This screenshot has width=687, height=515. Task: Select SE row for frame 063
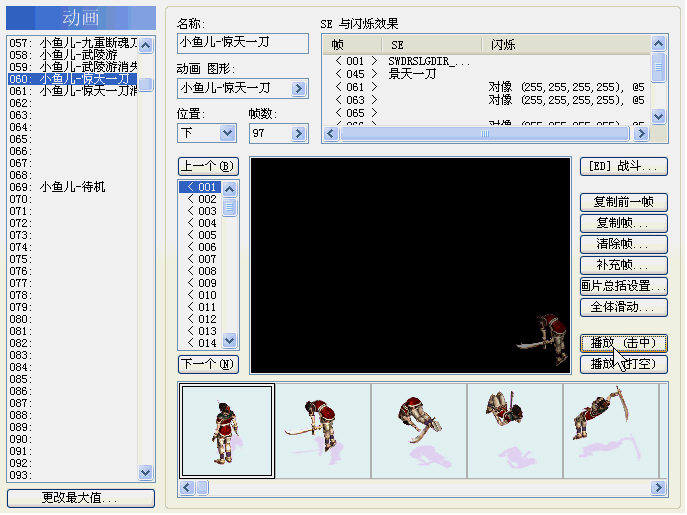tap(486, 100)
